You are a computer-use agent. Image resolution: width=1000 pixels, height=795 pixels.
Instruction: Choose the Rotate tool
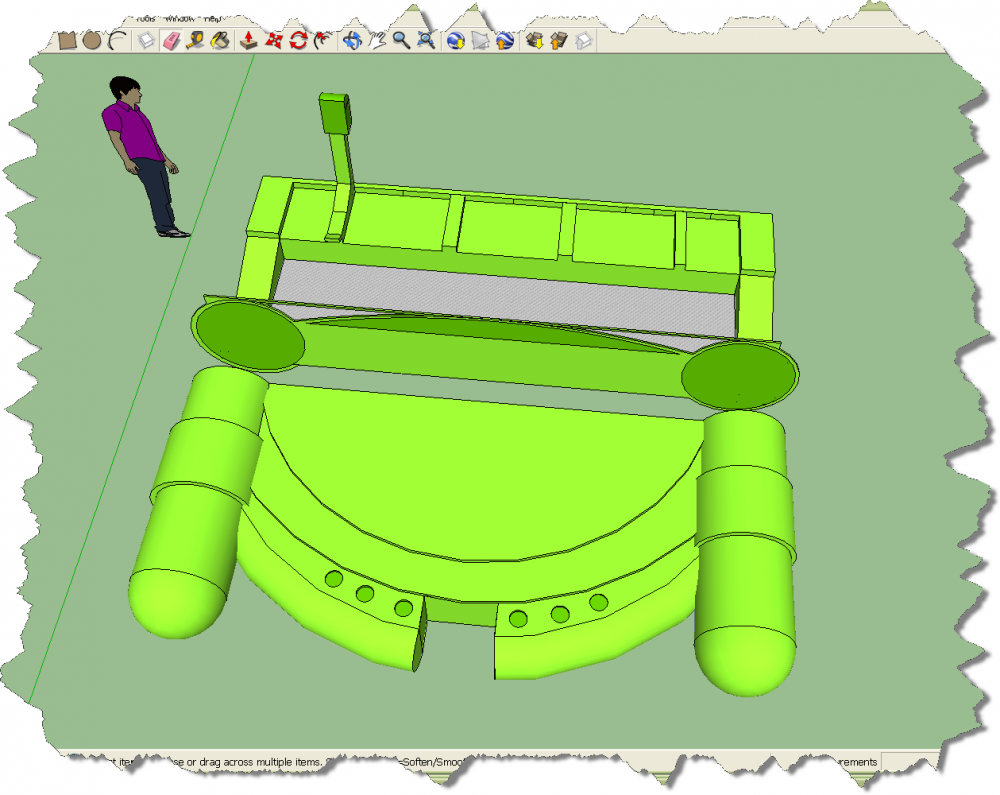pos(298,41)
